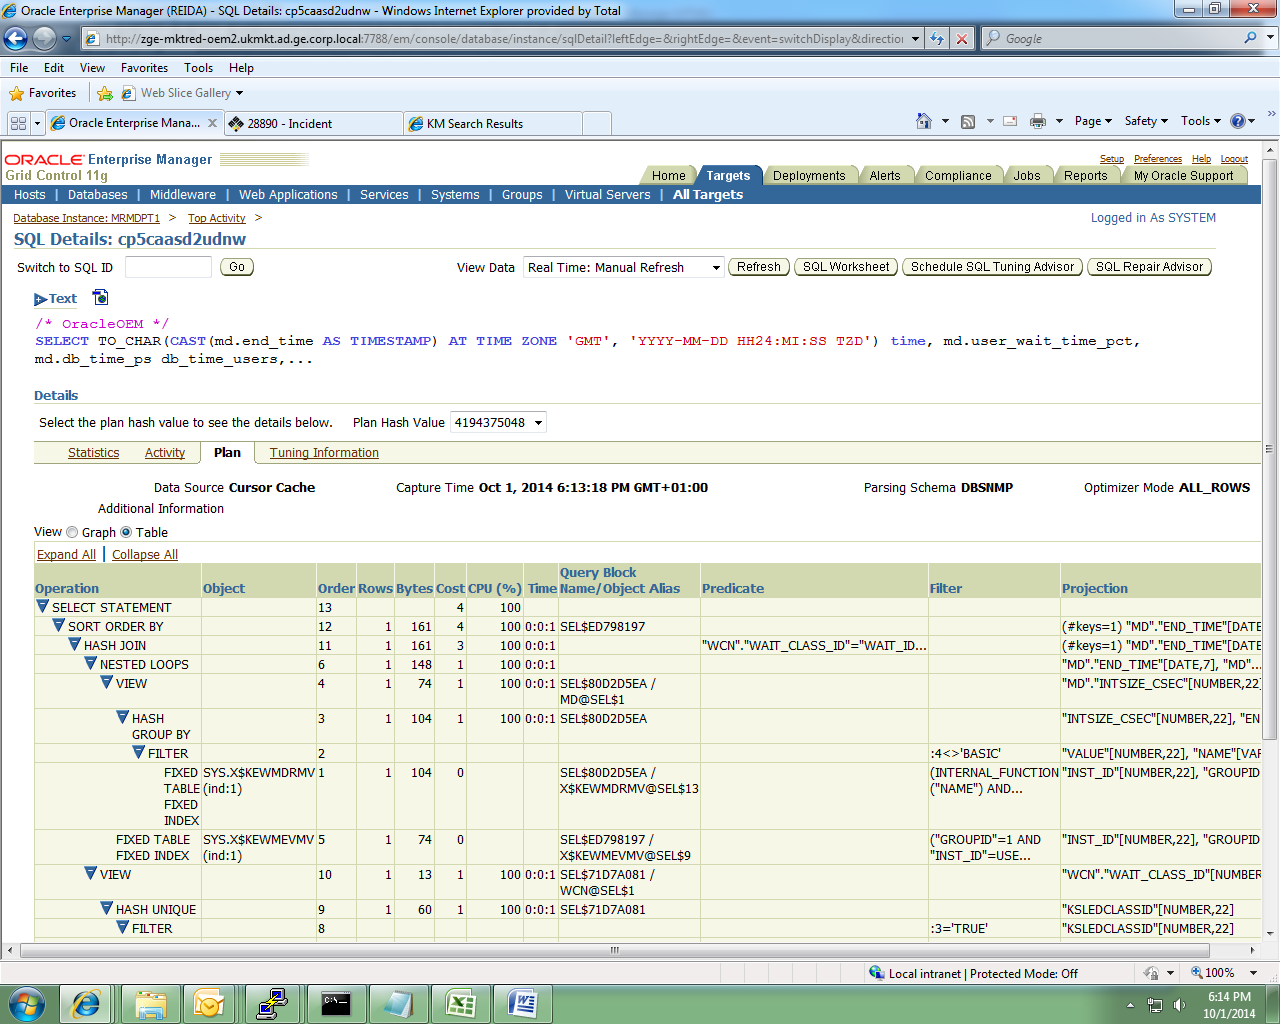Image resolution: width=1280 pixels, height=1024 pixels.
Task: Click the Add to Favorites Bar icon
Action: point(105,93)
